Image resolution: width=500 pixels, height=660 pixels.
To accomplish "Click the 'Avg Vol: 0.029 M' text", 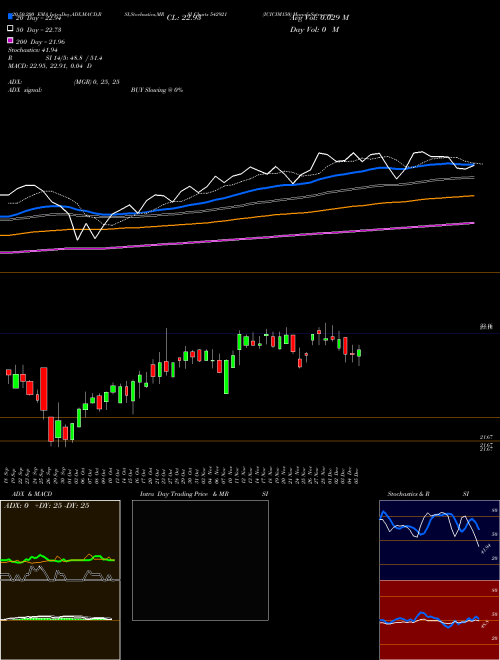I will pyautogui.click(x=319, y=18).
